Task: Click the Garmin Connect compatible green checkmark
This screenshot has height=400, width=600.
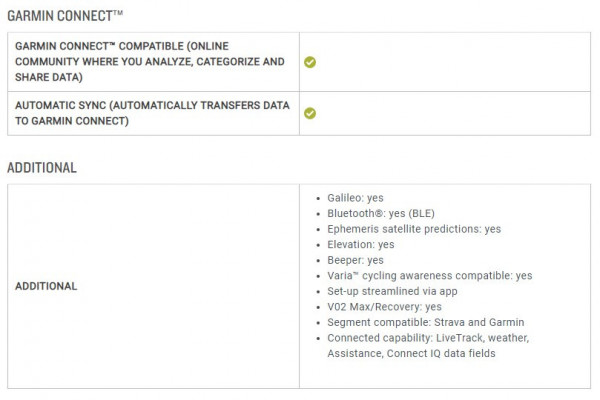Action: [x=310, y=62]
